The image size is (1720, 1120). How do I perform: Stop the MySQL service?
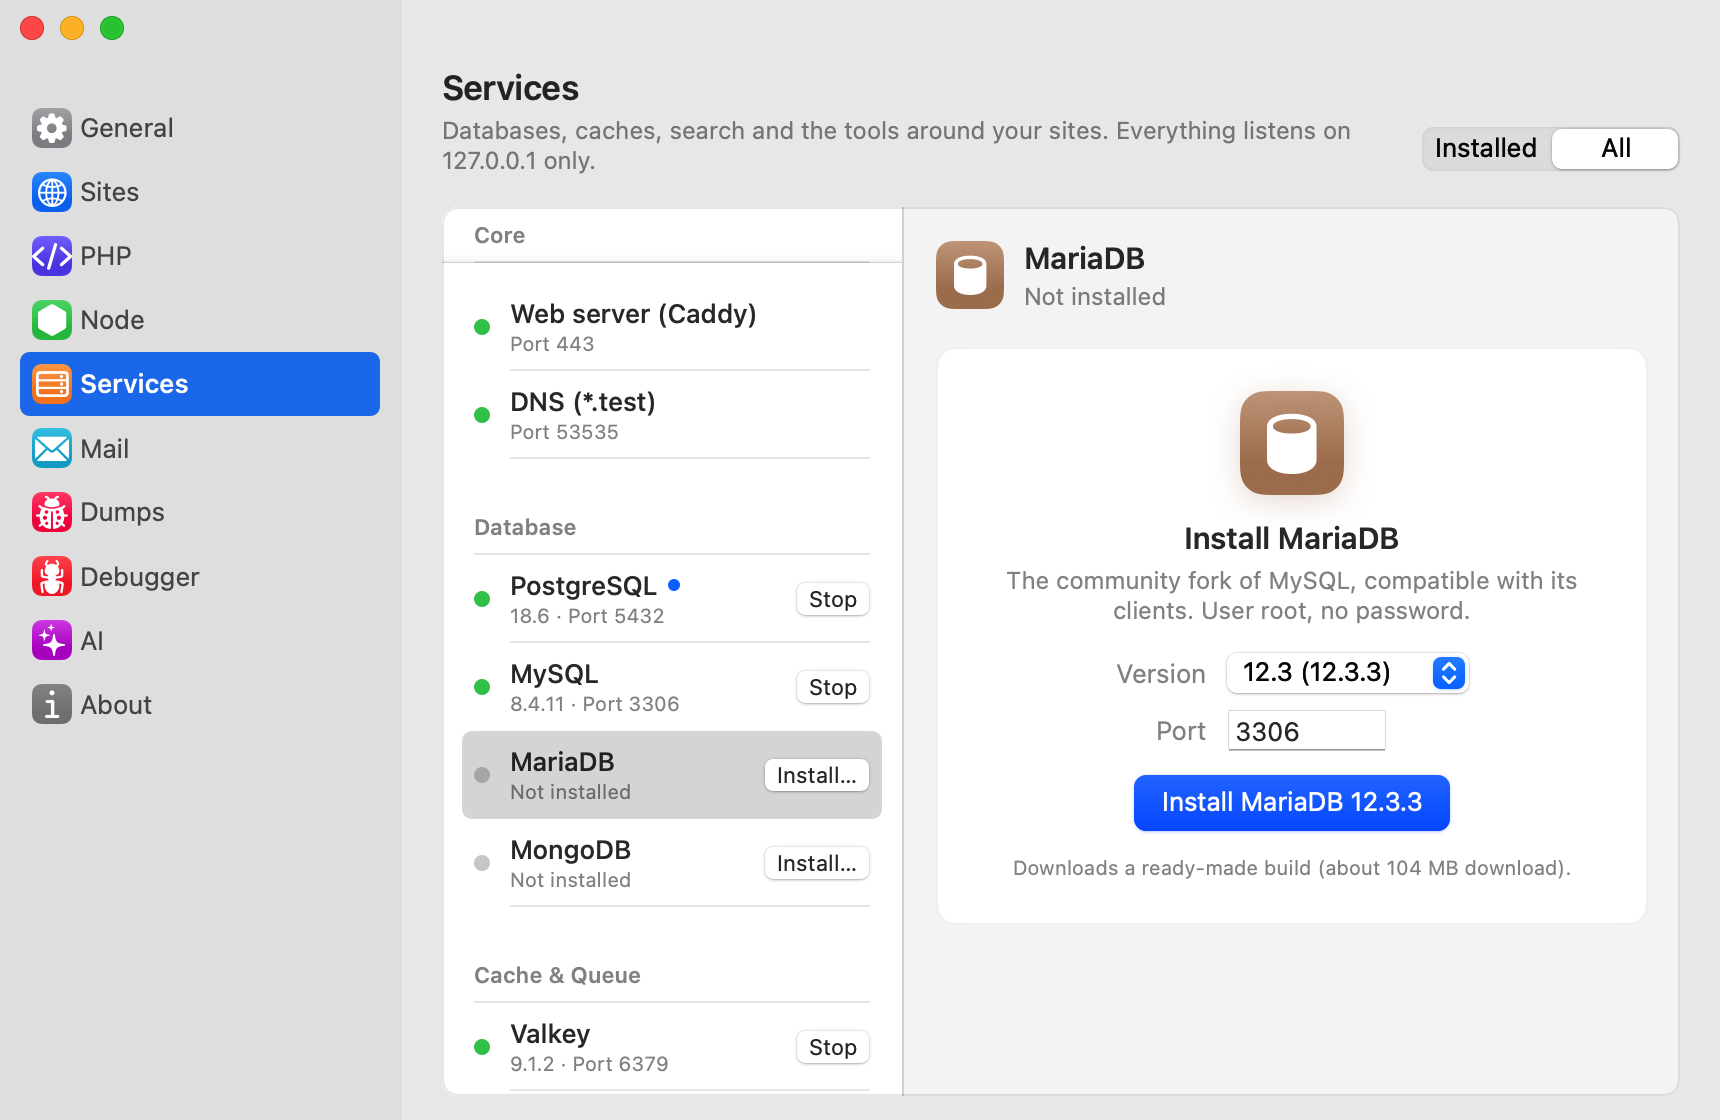(833, 687)
